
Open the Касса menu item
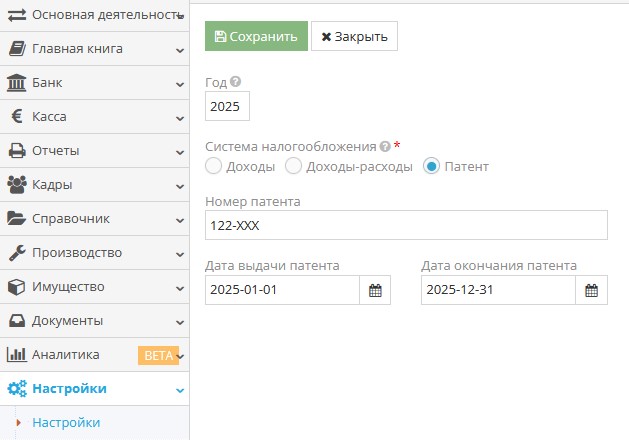(94, 117)
